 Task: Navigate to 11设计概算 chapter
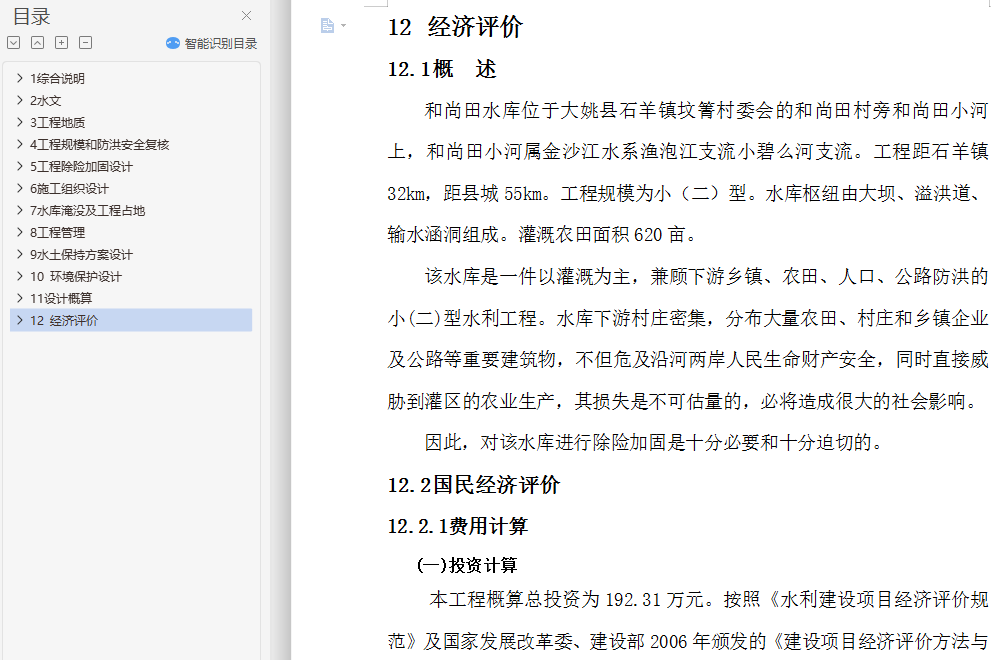point(61,298)
